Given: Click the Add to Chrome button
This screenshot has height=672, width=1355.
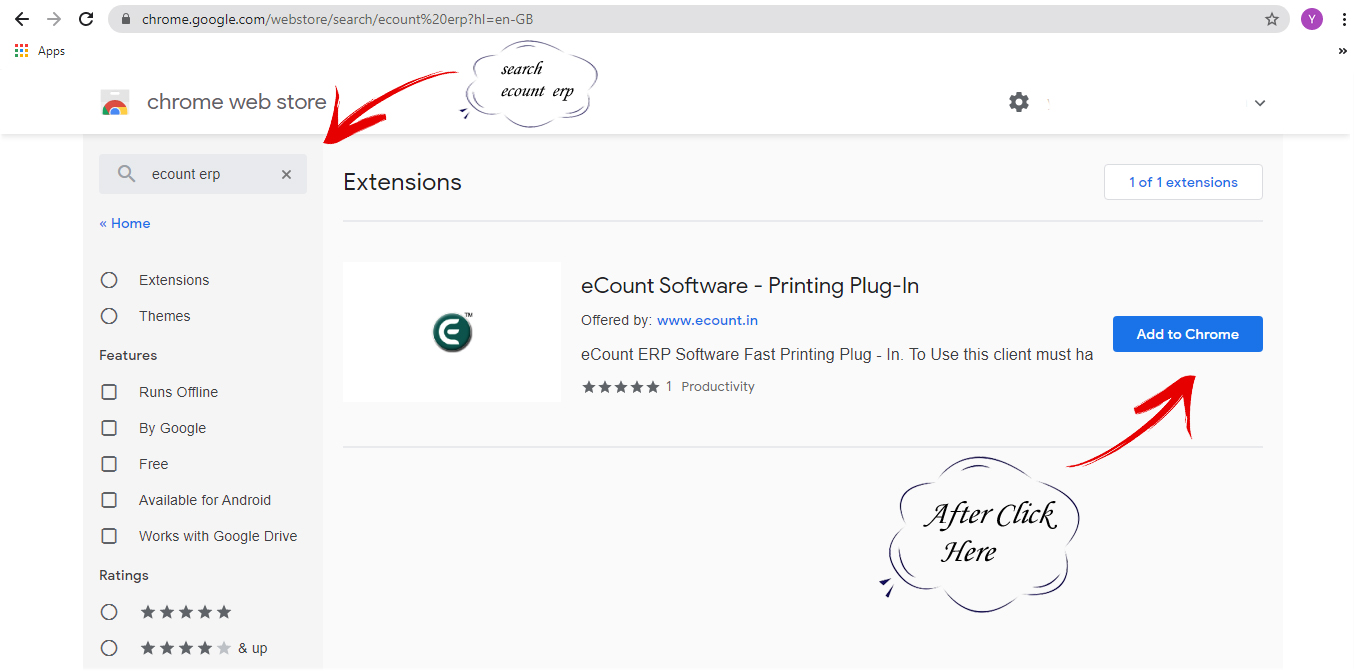Looking at the screenshot, I should pos(1188,334).
